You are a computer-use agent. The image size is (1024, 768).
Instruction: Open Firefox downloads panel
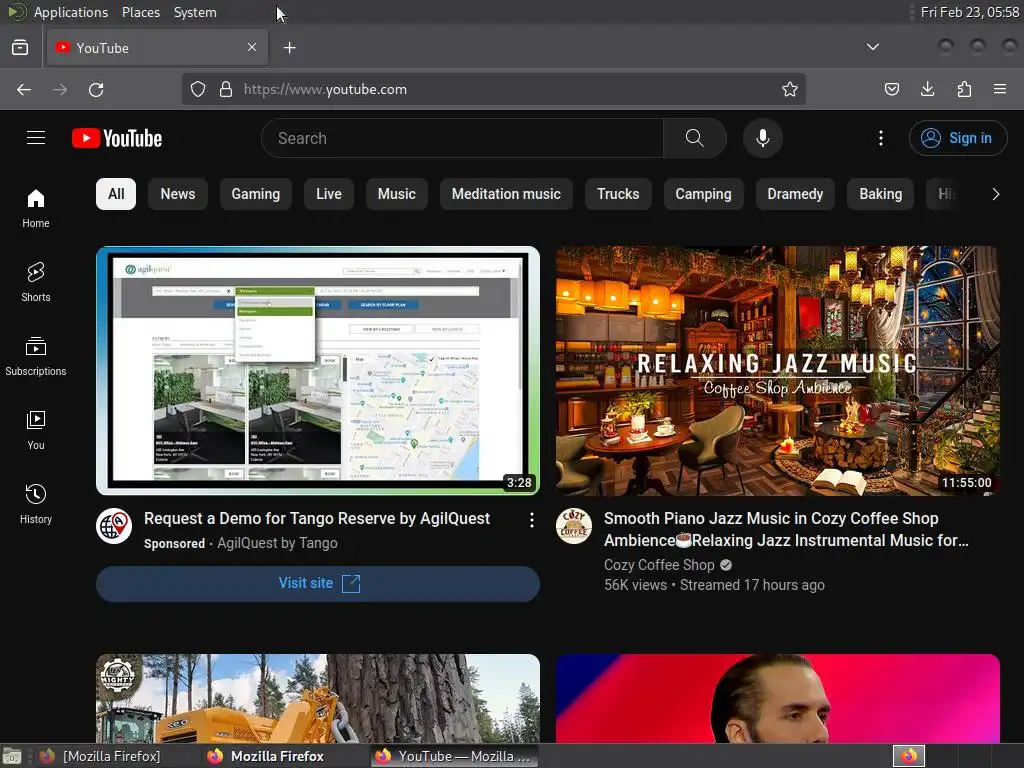point(927,89)
